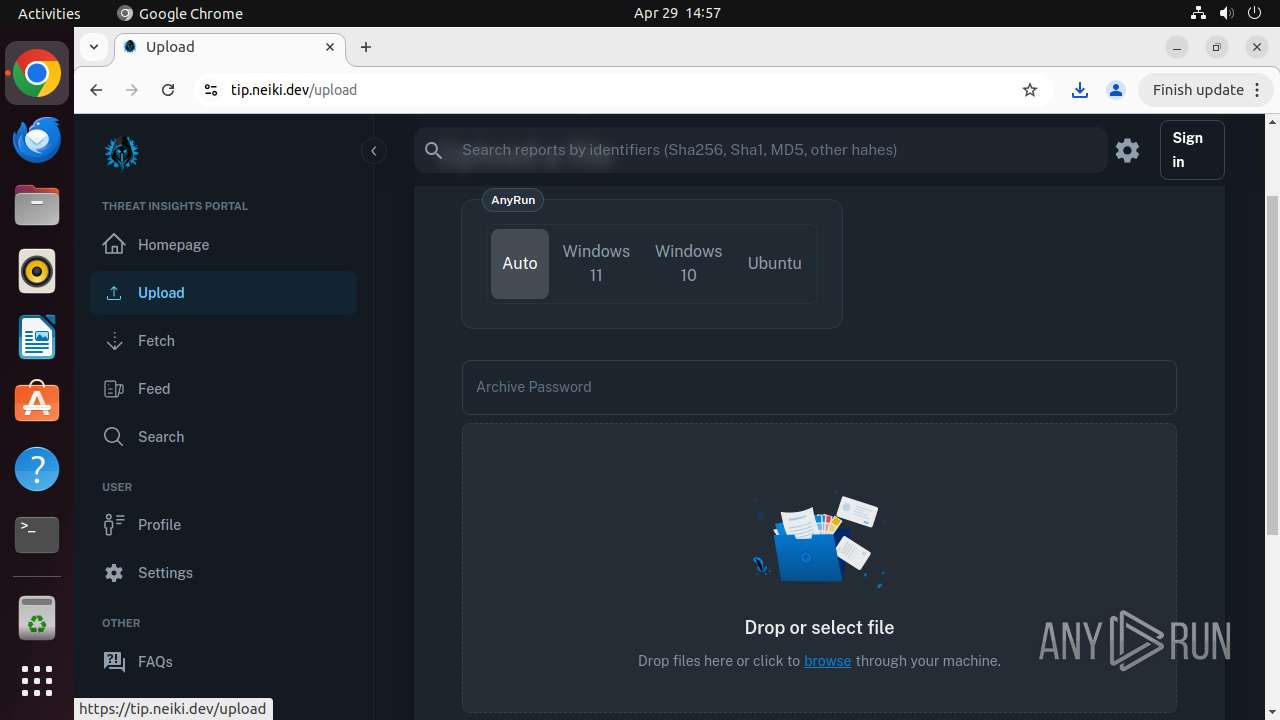
Task: Open a new tab
Action: coord(366,47)
